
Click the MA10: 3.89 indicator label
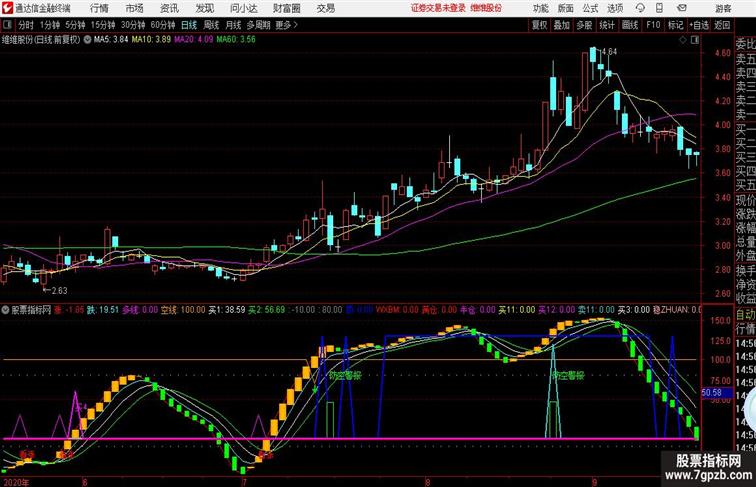coord(151,40)
